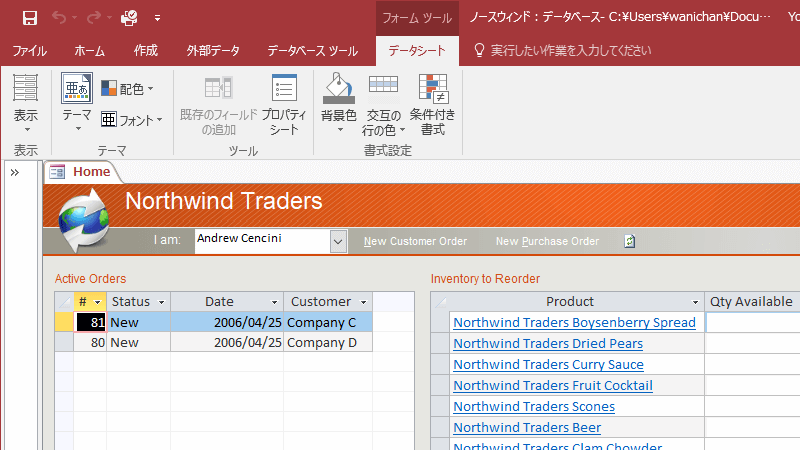
Task: Click the 表示 view button icon
Action: [26, 87]
